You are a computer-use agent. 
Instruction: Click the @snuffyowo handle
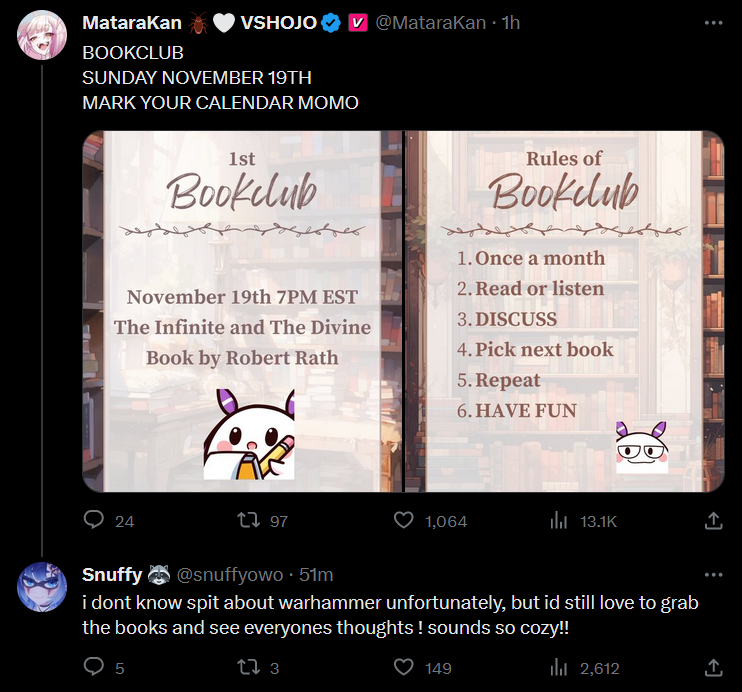coord(229,575)
